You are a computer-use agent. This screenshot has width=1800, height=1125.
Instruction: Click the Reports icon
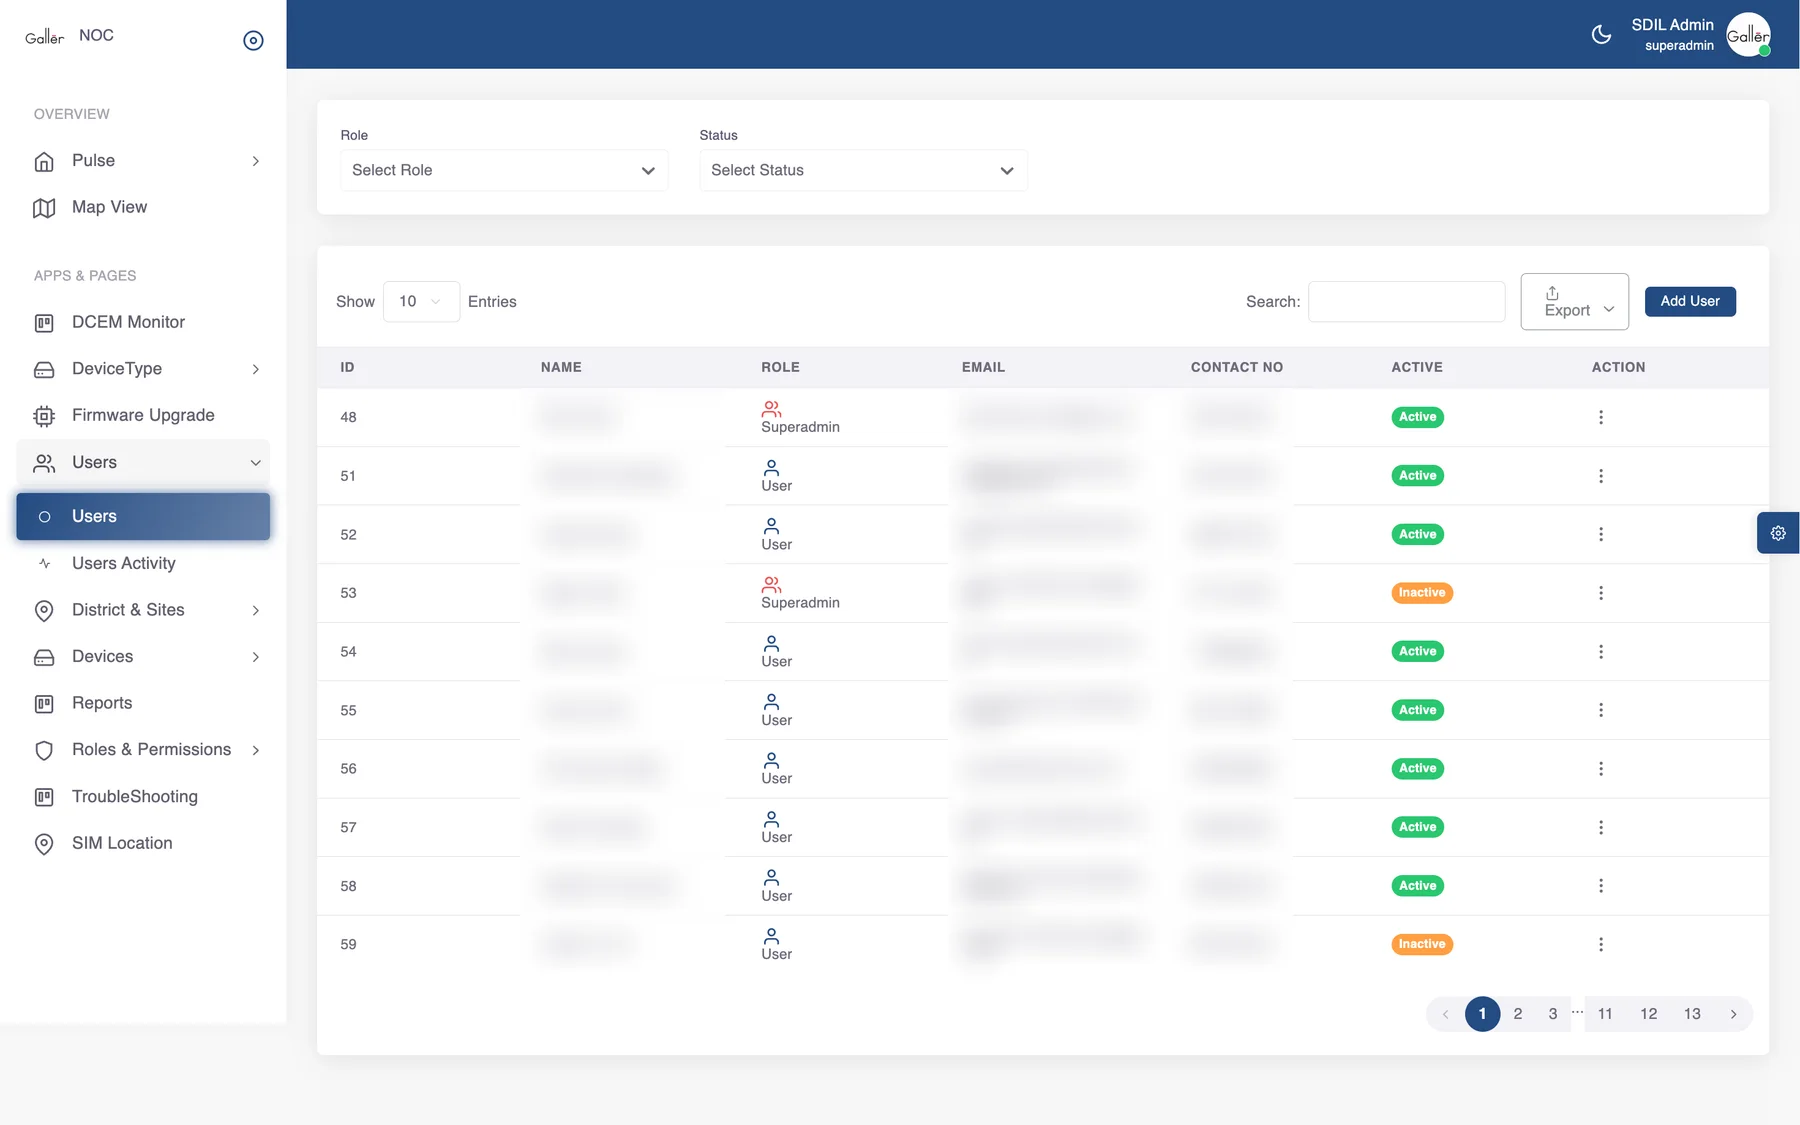coord(44,703)
